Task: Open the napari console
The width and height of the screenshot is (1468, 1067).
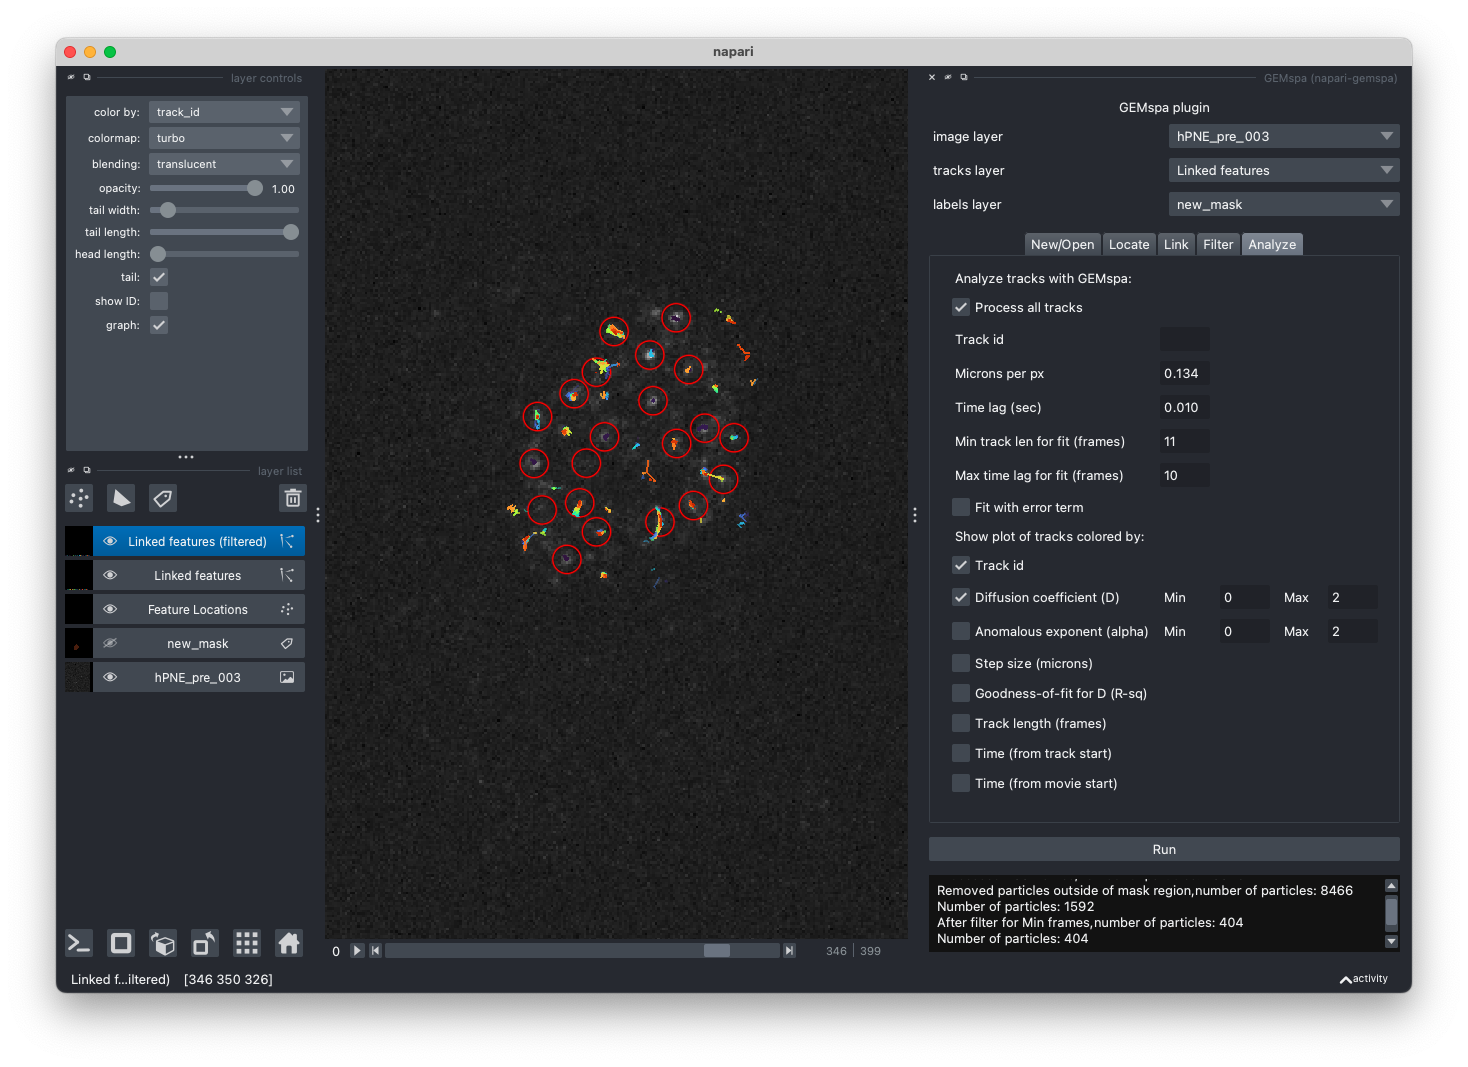Action: click(x=79, y=943)
